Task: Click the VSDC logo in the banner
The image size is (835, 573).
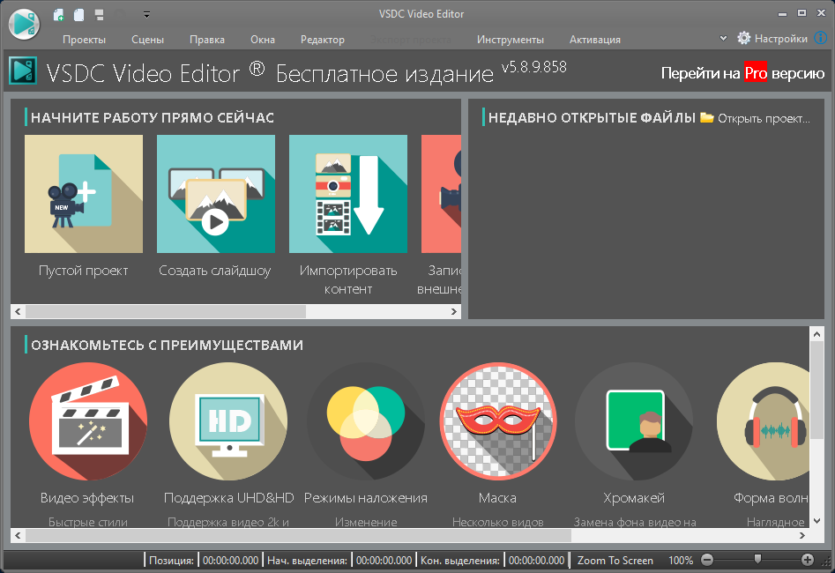Action: (23, 70)
